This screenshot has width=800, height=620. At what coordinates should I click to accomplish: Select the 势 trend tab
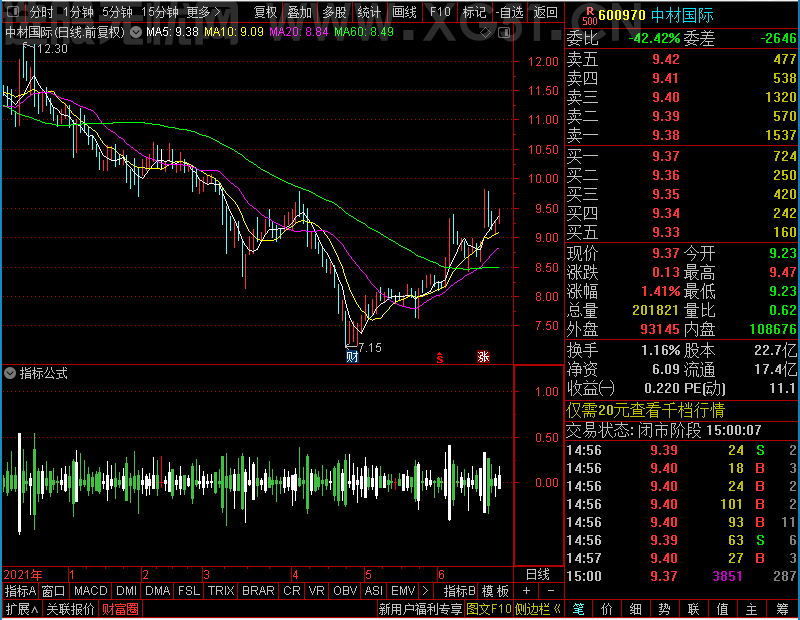(664, 609)
